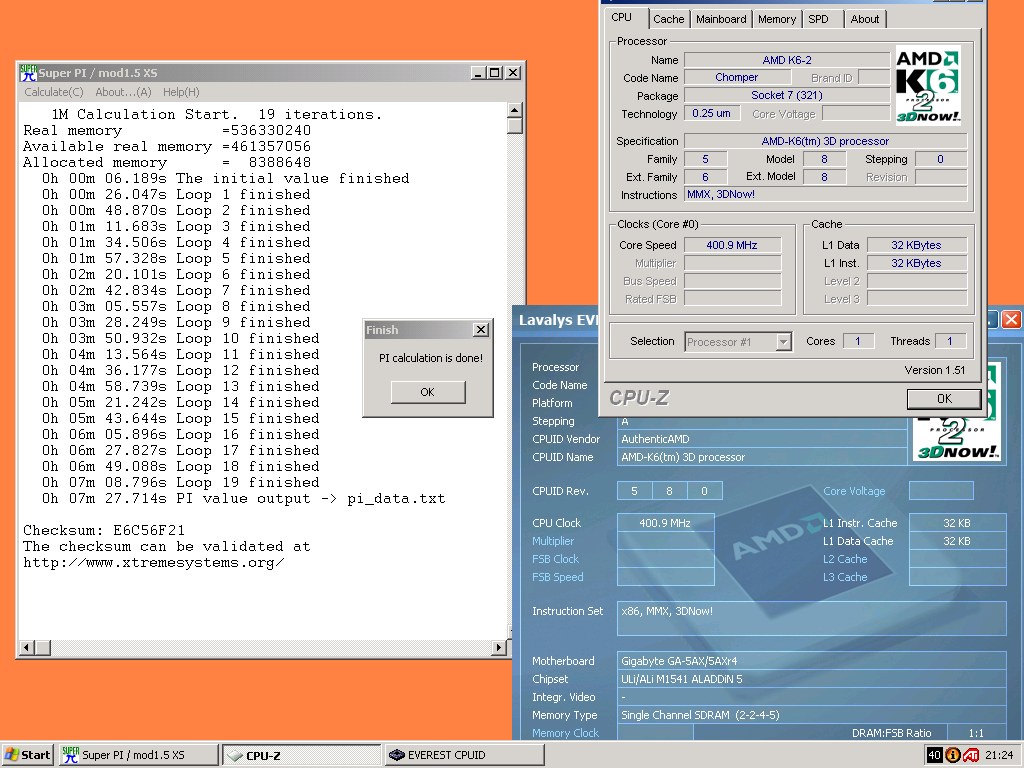Click the Checksum: E6C56F21 line
Viewport: 1024px width, 768px height.
(104, 530)
